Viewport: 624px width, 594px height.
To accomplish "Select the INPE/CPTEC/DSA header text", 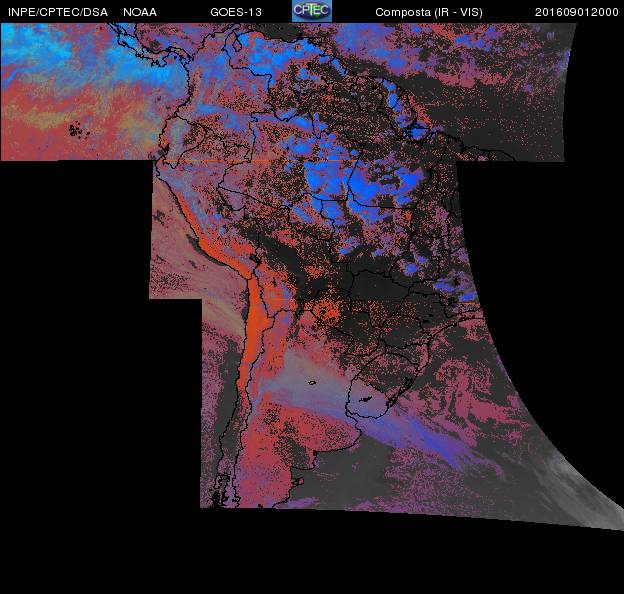I will tap(58, 12).
